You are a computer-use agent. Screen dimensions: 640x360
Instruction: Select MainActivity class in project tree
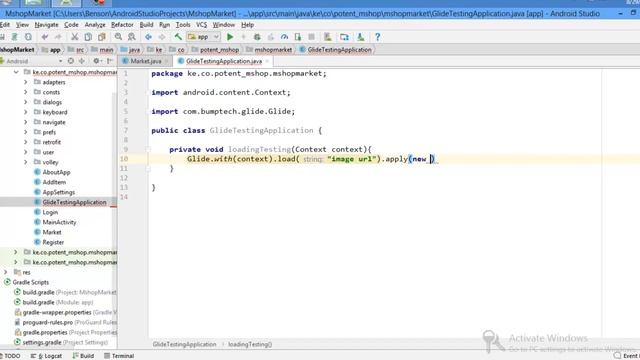(x=59, y=222)
